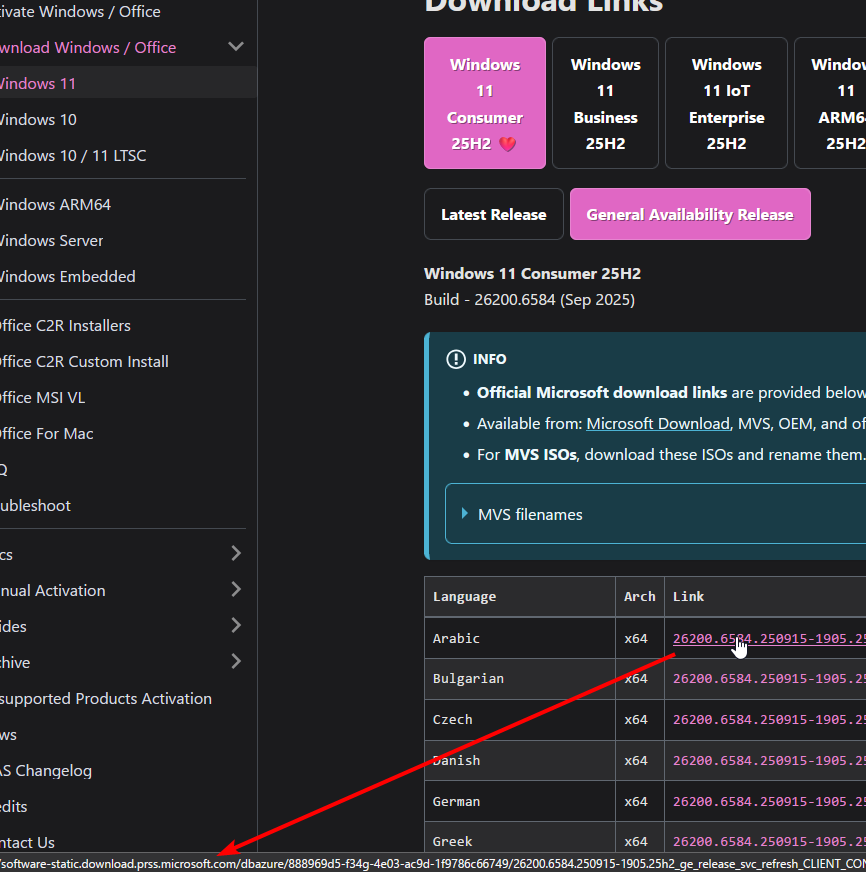Click the Language column header
Screen dimensions: 866x872
tap(519, 597)
